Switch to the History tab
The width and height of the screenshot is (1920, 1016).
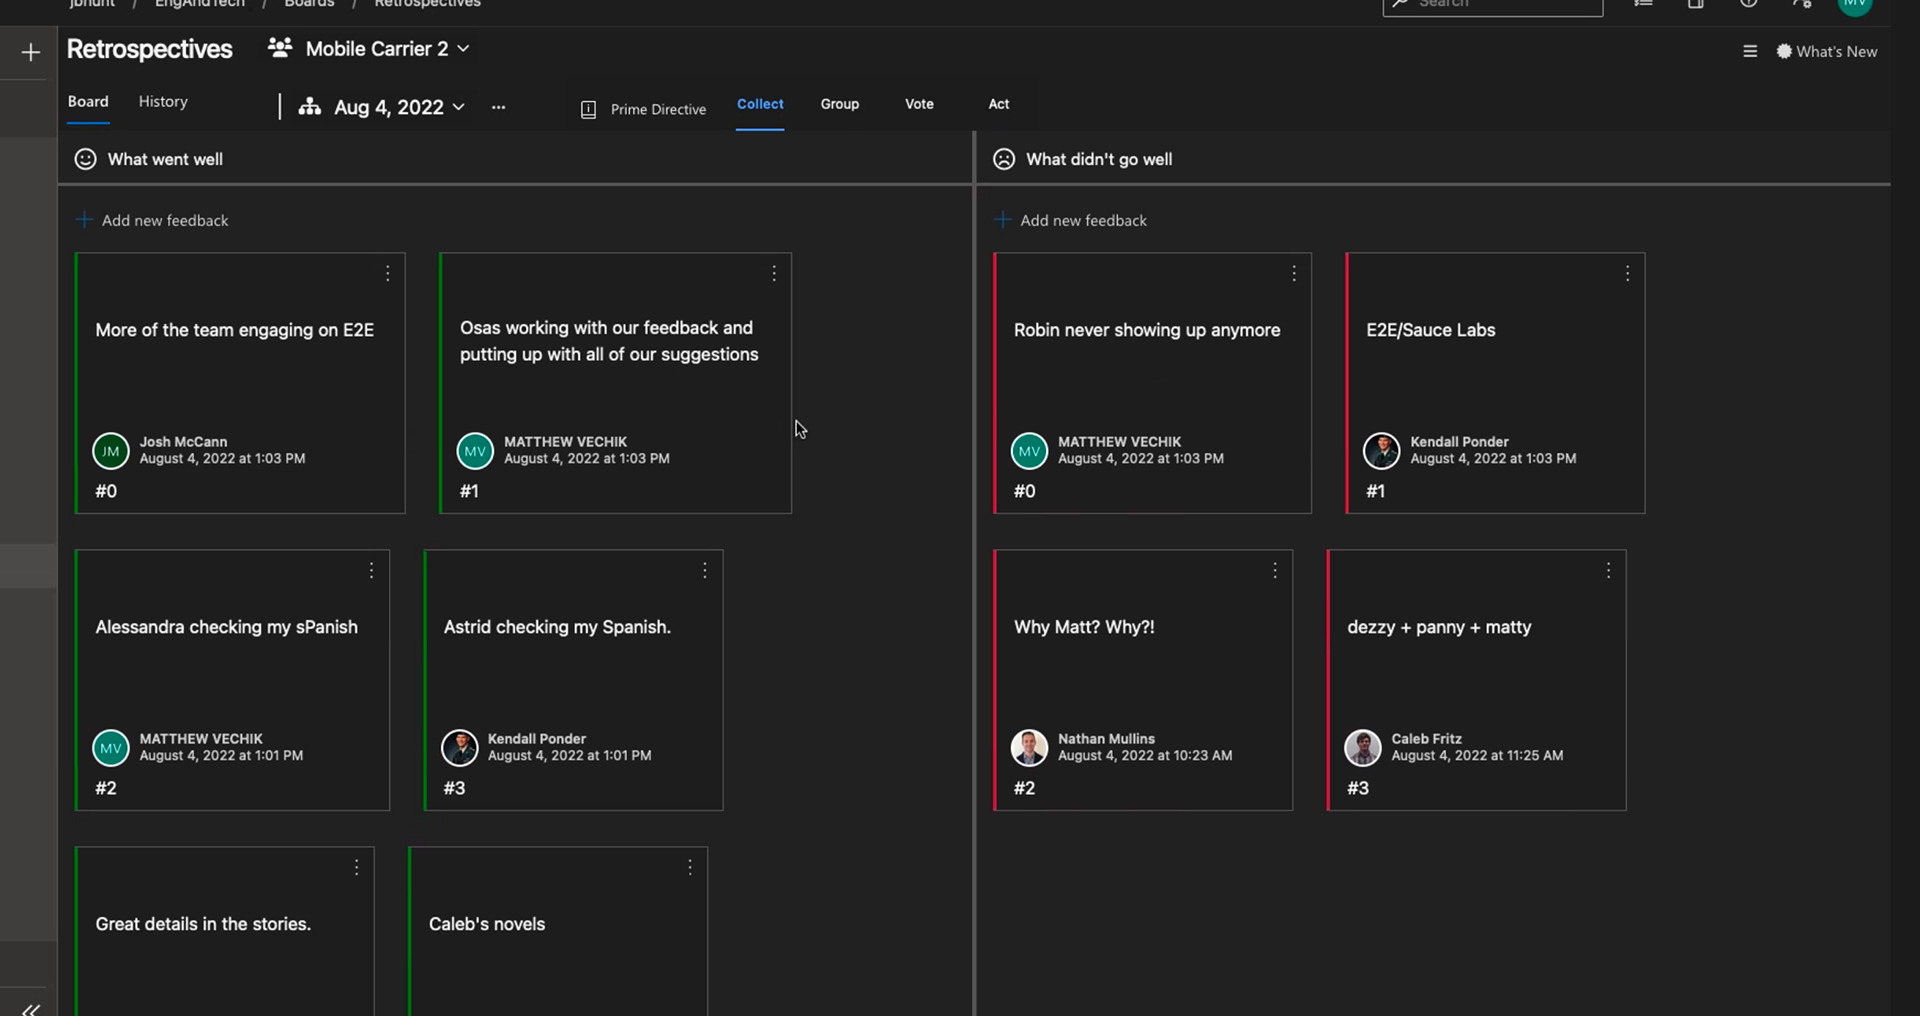pyautogui.click(x=163, y=102)
